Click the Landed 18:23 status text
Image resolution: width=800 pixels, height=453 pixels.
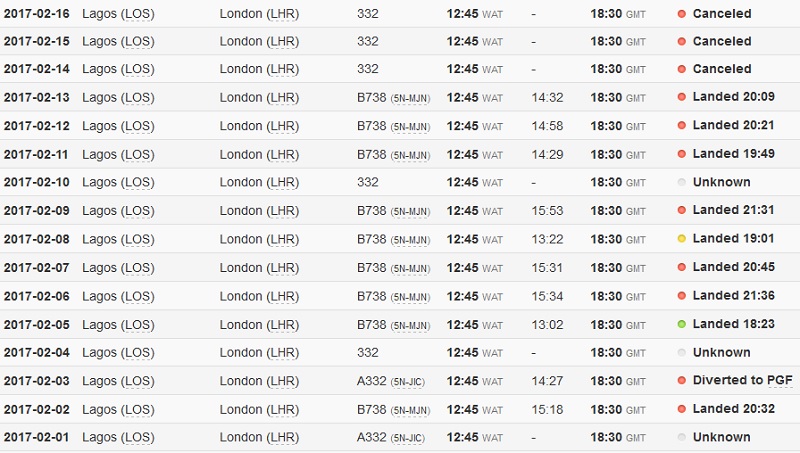click(x=733, y=324)
